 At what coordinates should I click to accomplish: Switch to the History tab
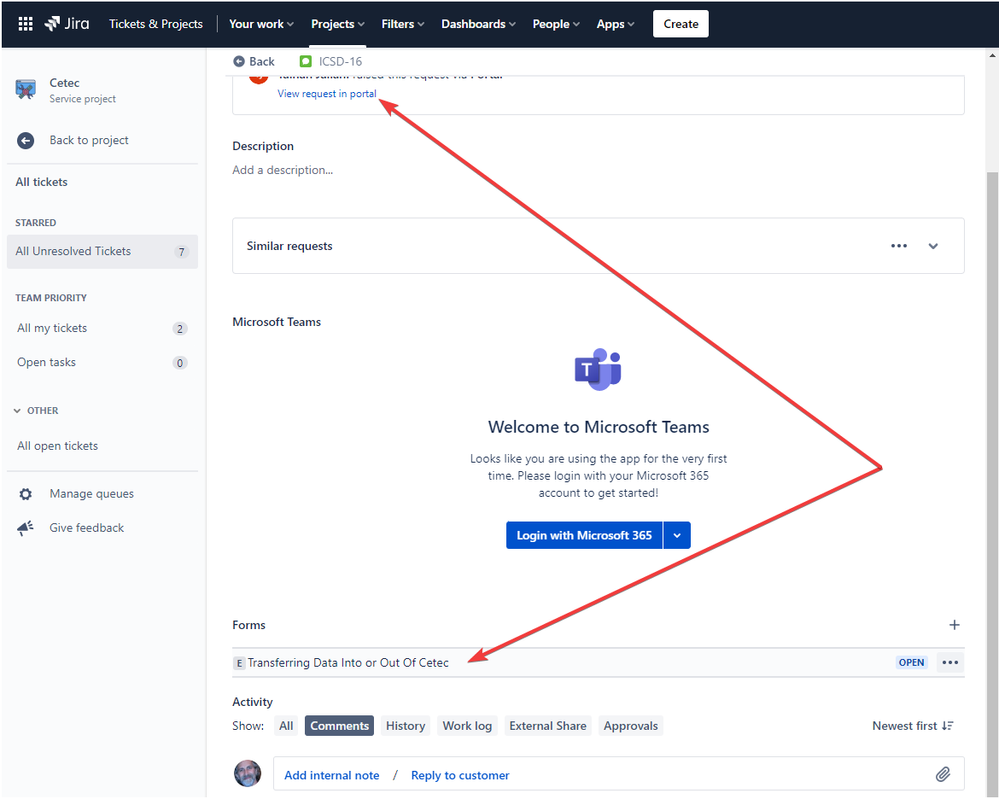click(405, 726)
